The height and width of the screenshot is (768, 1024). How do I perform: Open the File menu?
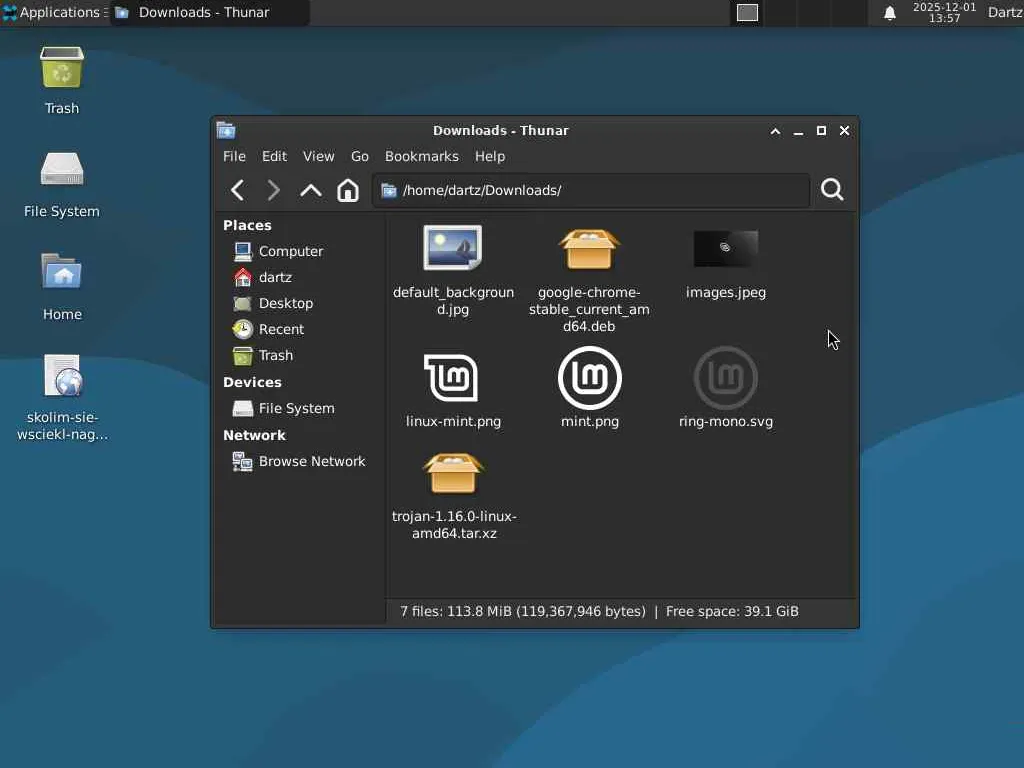234,156
